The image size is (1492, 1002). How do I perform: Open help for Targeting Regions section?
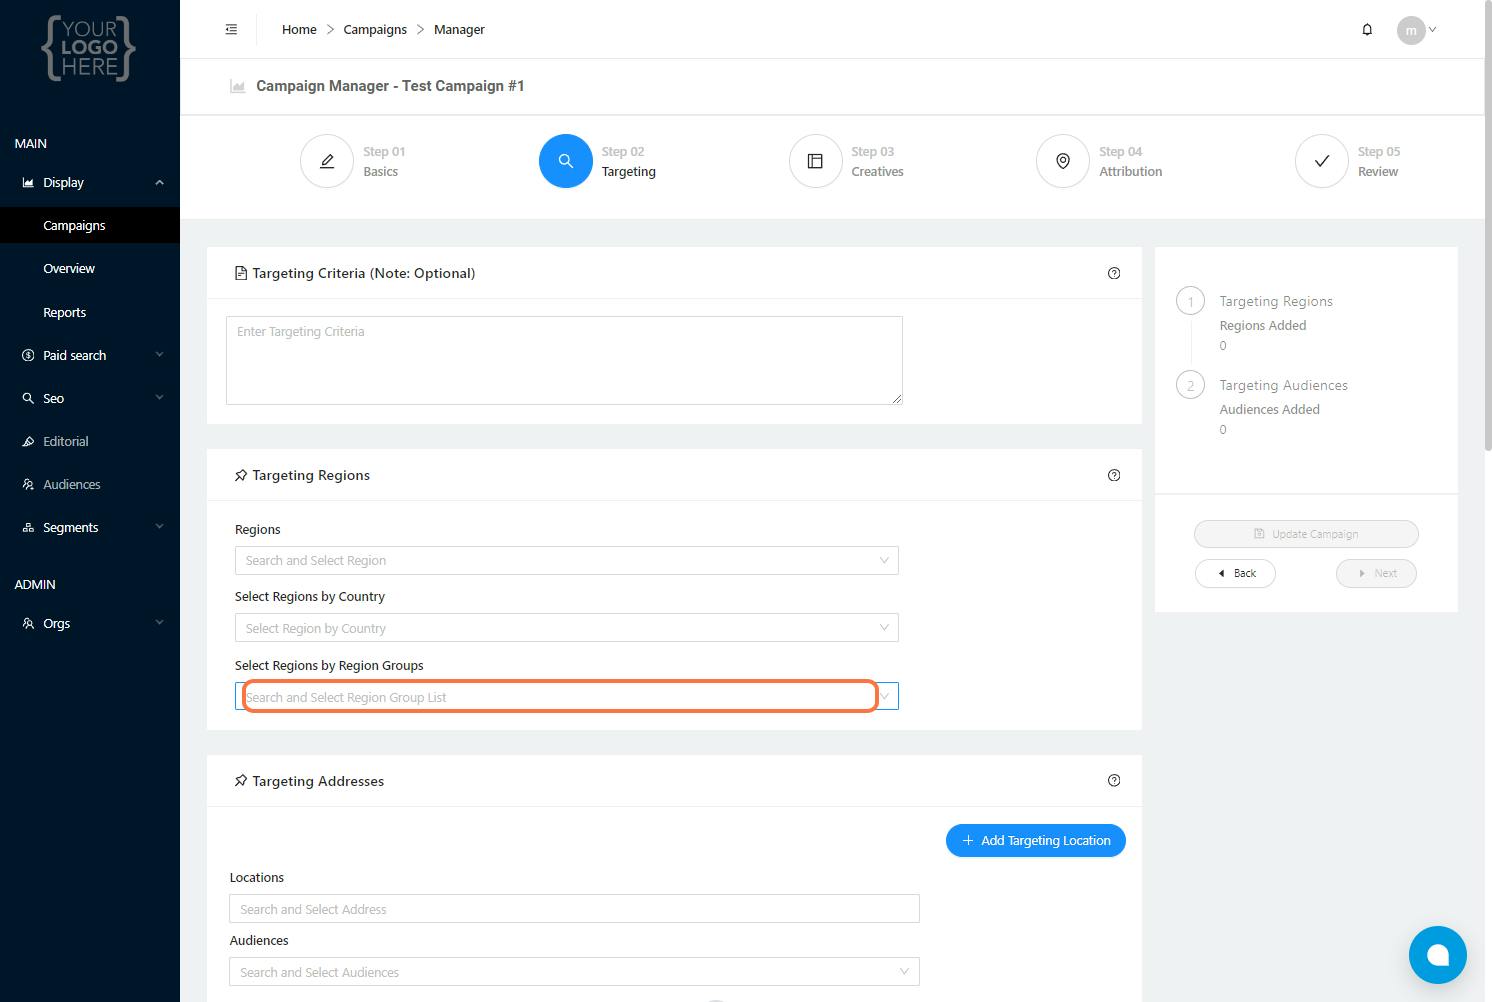1114,475
